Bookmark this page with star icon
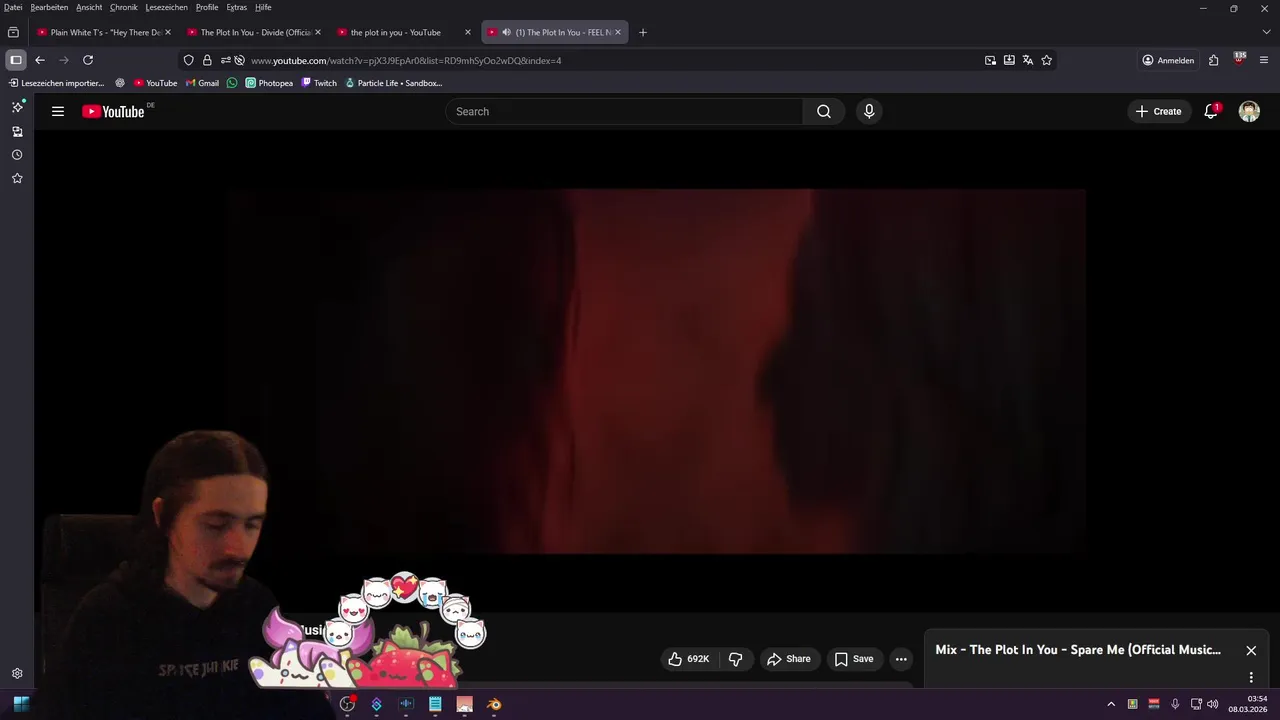The height and width of the screenshot is (720, 1280). (1046, 60)
